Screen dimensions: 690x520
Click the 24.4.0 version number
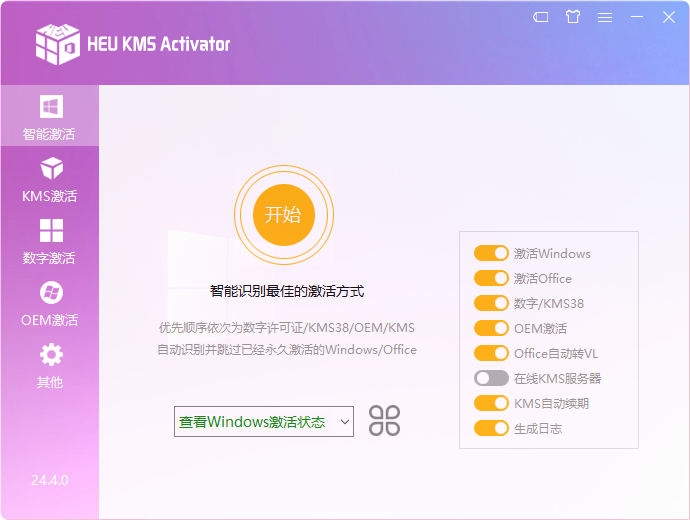(x=50, y=480)
